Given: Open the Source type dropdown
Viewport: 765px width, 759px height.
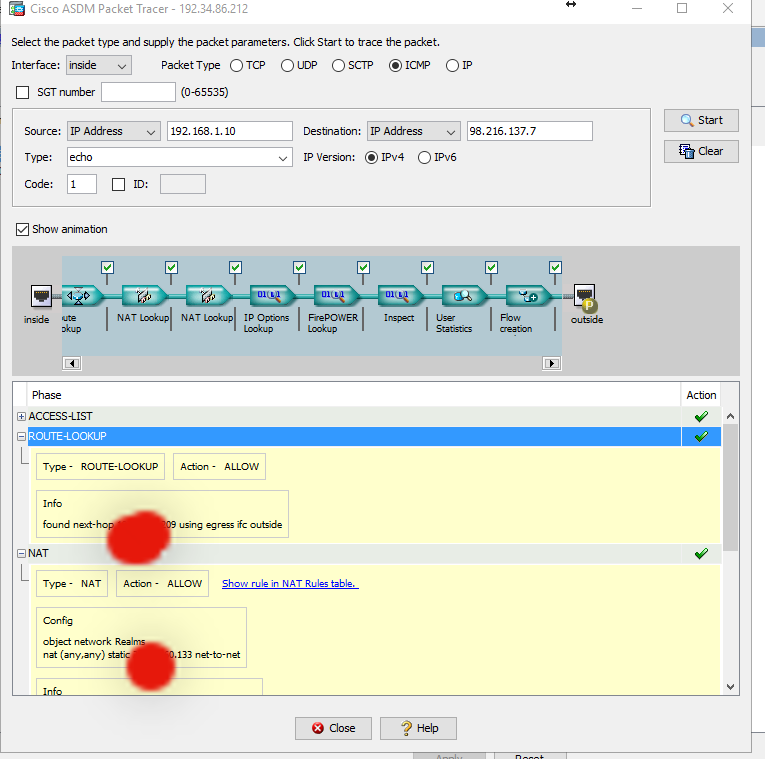Looking at the screenshot, I should tap(114, 131).
